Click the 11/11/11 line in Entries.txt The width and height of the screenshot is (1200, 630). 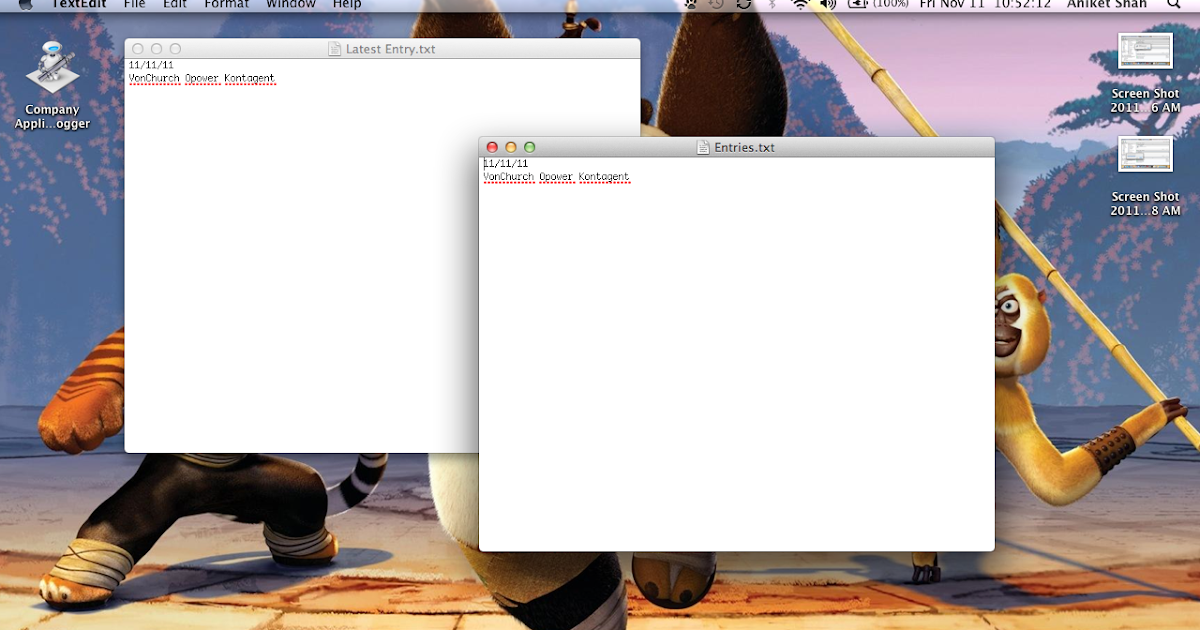pos(506,164)
